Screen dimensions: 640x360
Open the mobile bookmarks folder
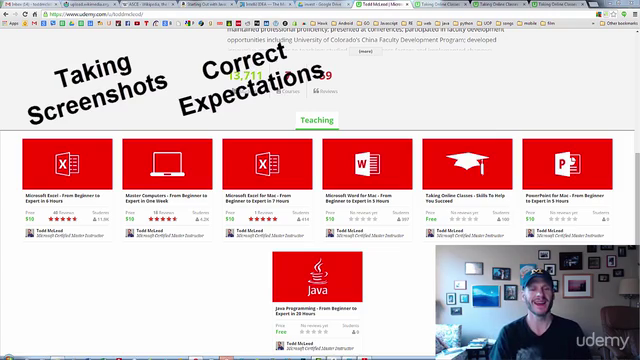point(527,23)
